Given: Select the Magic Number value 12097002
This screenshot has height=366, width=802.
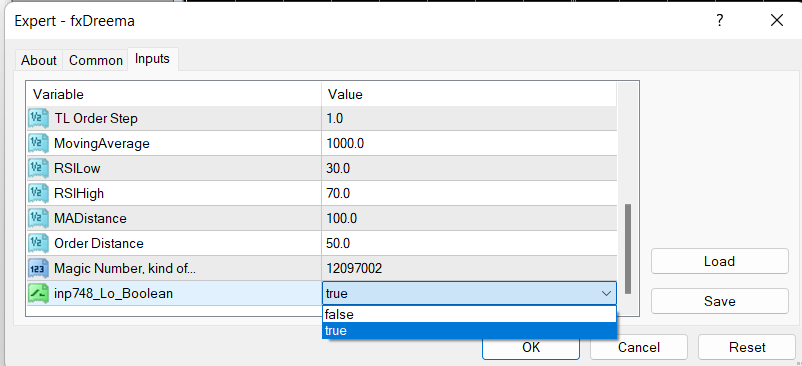Looking at the screenshot, I should [x=354, y=268].
